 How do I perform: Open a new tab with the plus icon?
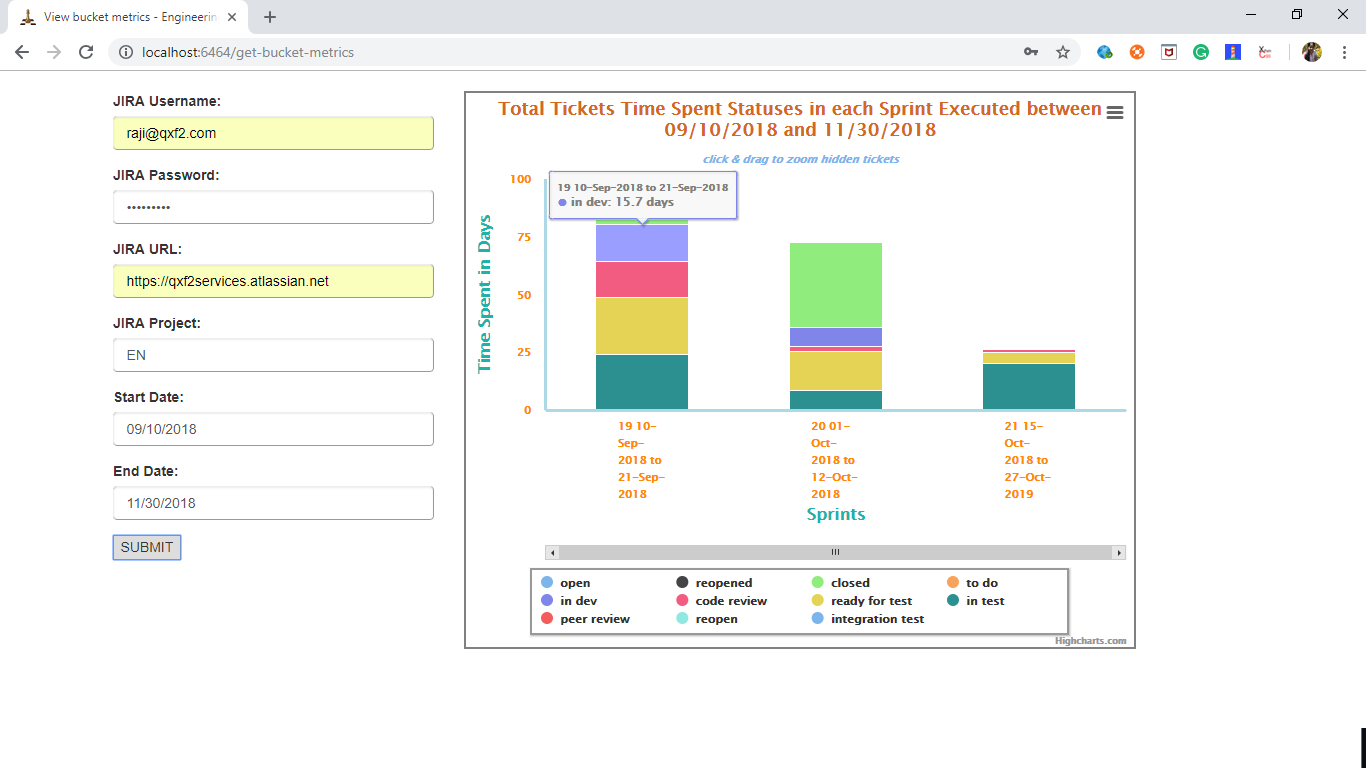pos(270,17)
